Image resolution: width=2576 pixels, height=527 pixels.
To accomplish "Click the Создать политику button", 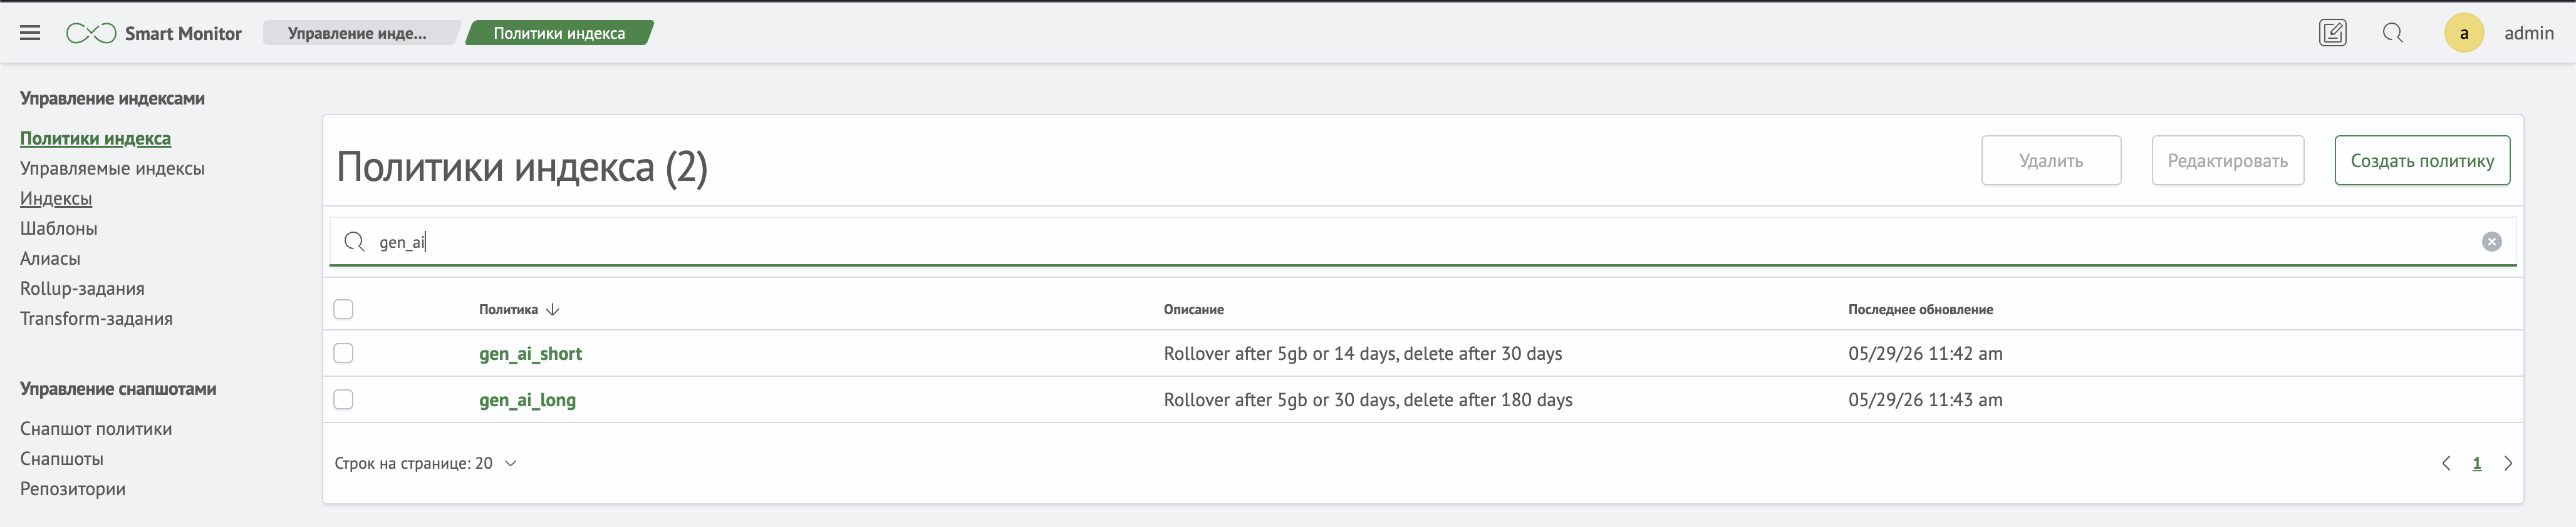I will point(2422,160).
